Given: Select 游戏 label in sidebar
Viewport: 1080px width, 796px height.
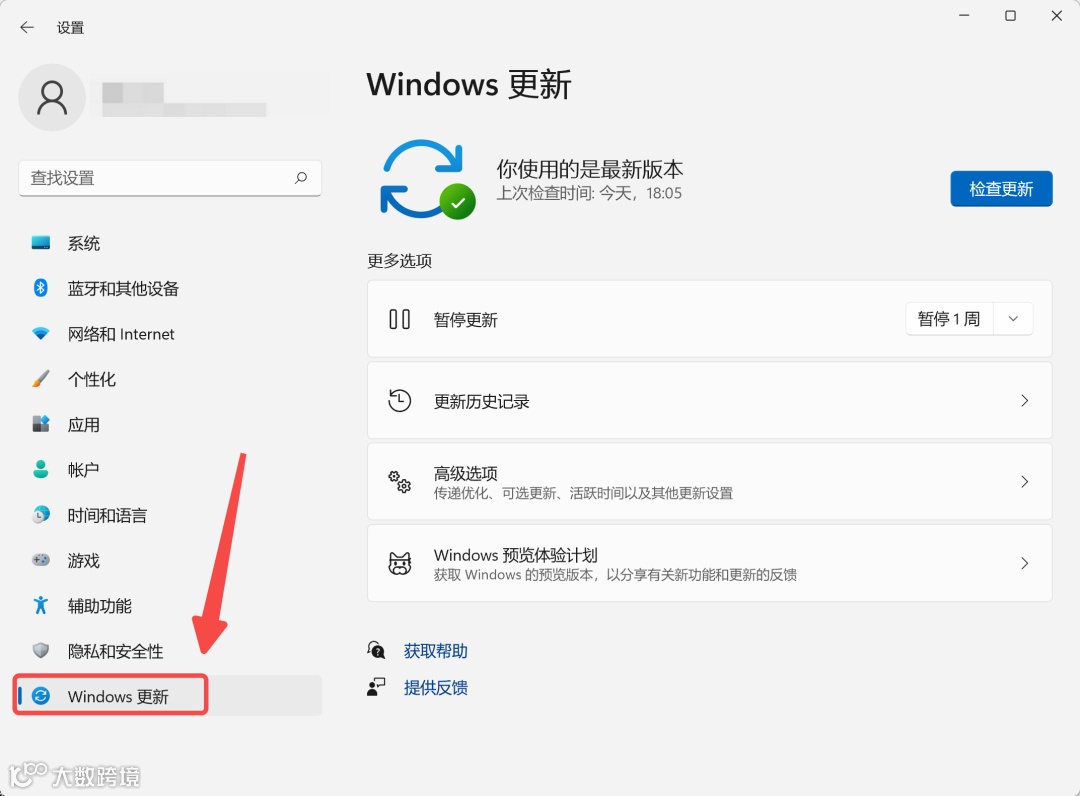Looking at the screenshot, I should 83,561.
